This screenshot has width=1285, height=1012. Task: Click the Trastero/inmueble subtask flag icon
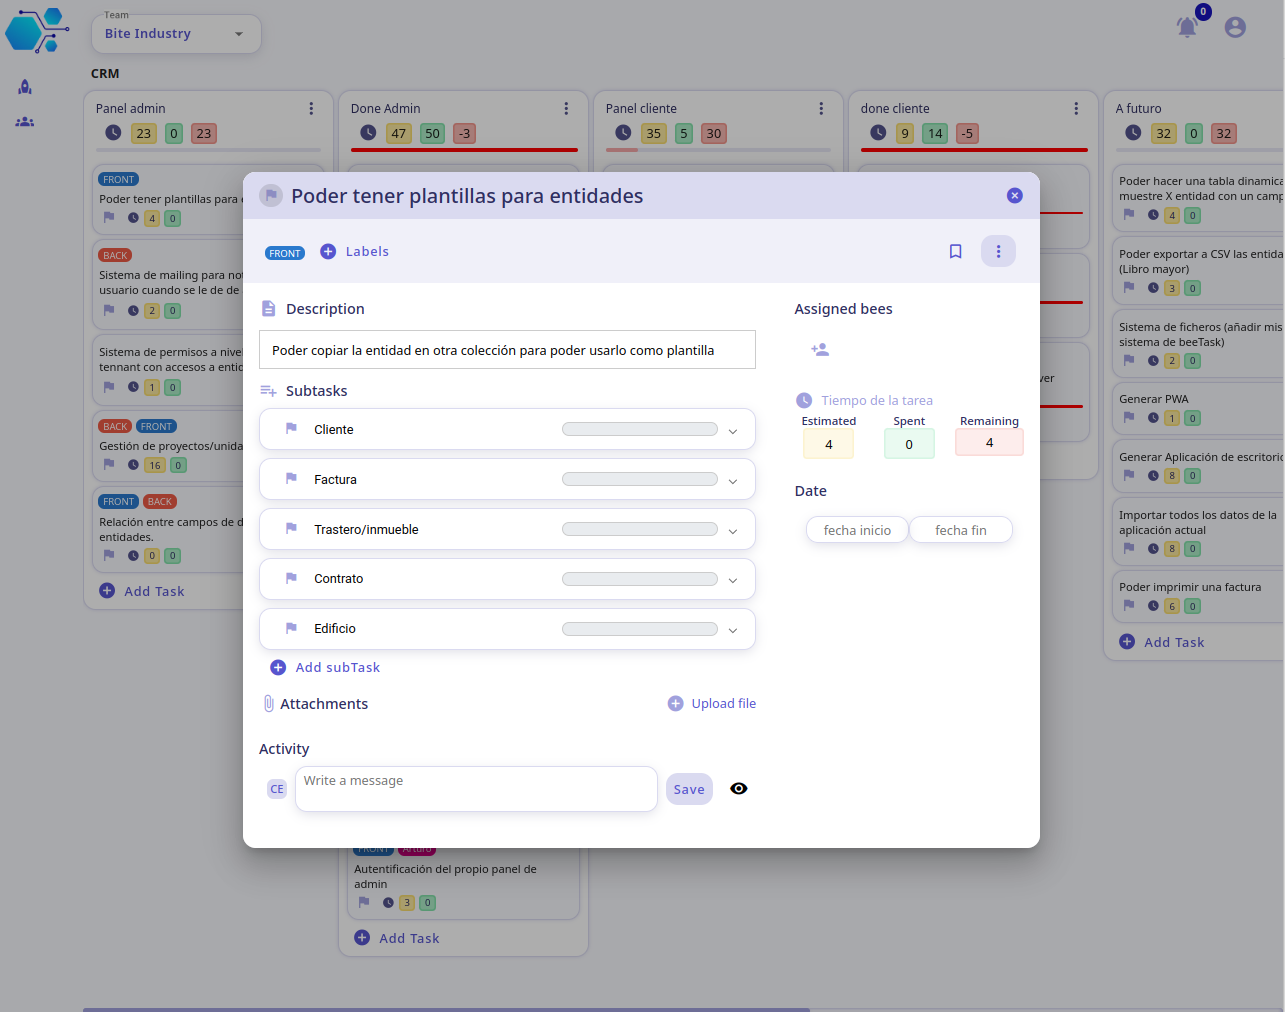pos(291,528)
